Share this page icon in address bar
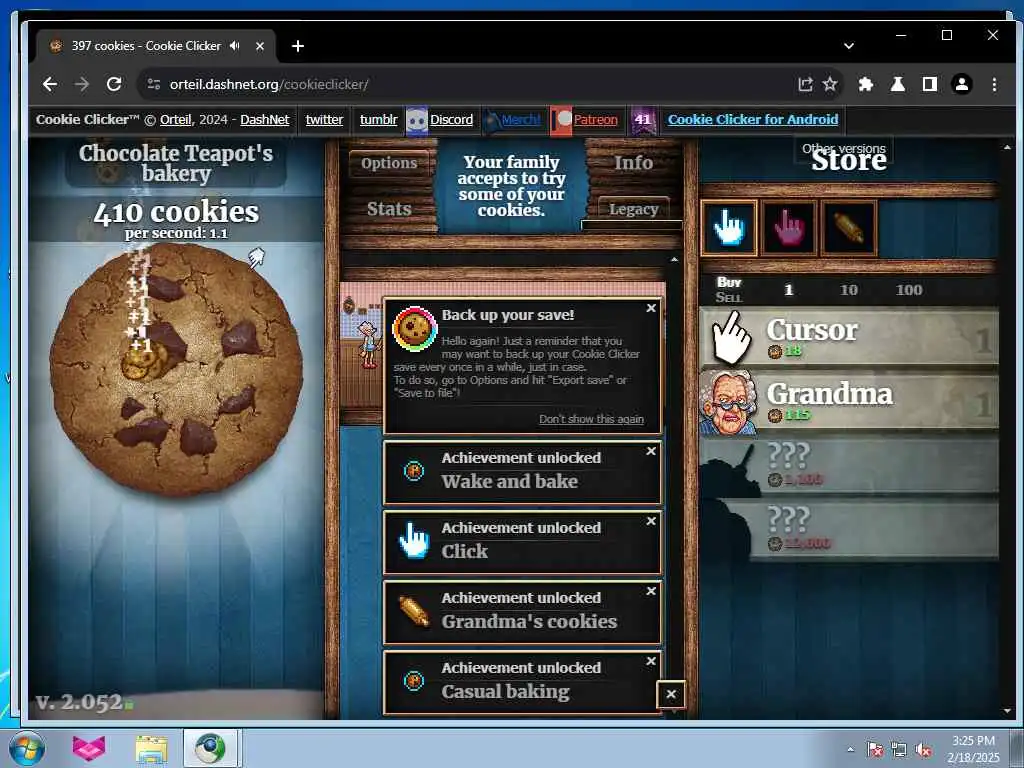Image resolution: width=1024 pixels, height=768 pixels. coord(805,84)
